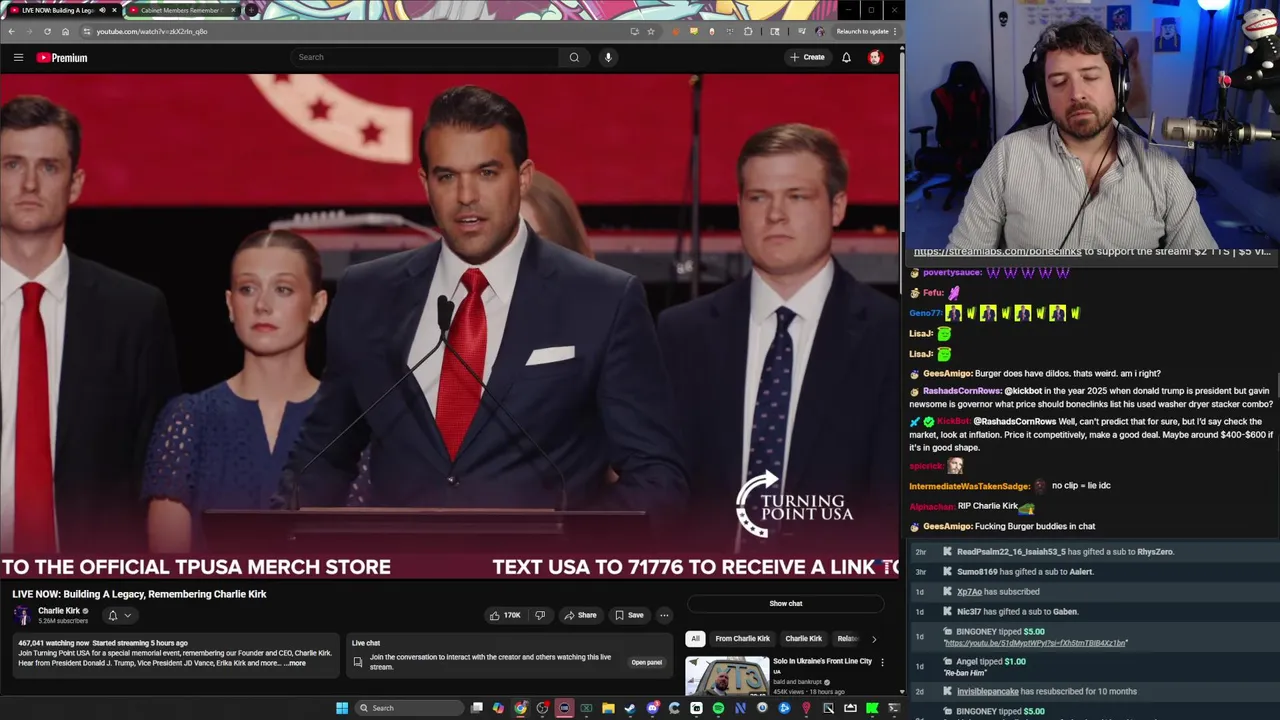Open Solo In Ukraine's Front Line City title
Viewport: 1280px width, 720px height.
822,661
